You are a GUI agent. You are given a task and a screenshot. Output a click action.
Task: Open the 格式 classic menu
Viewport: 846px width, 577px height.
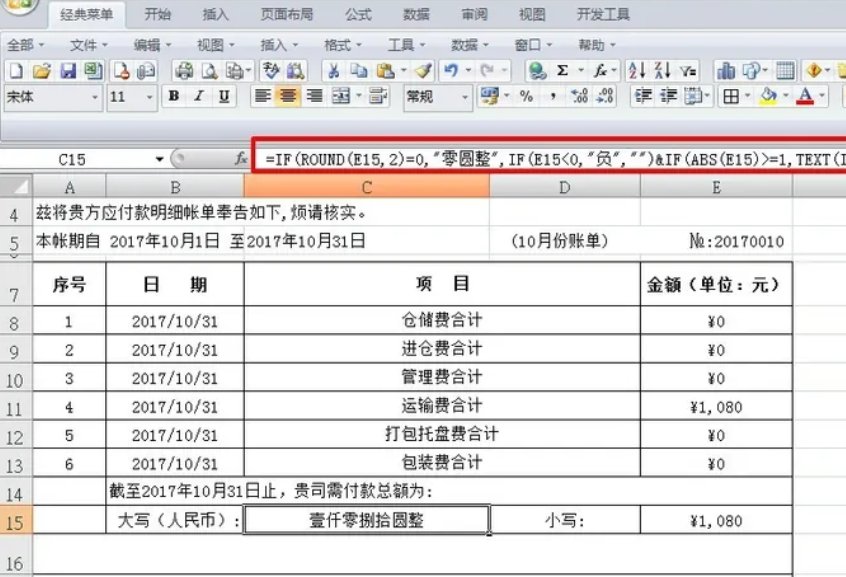pos(343,45)
